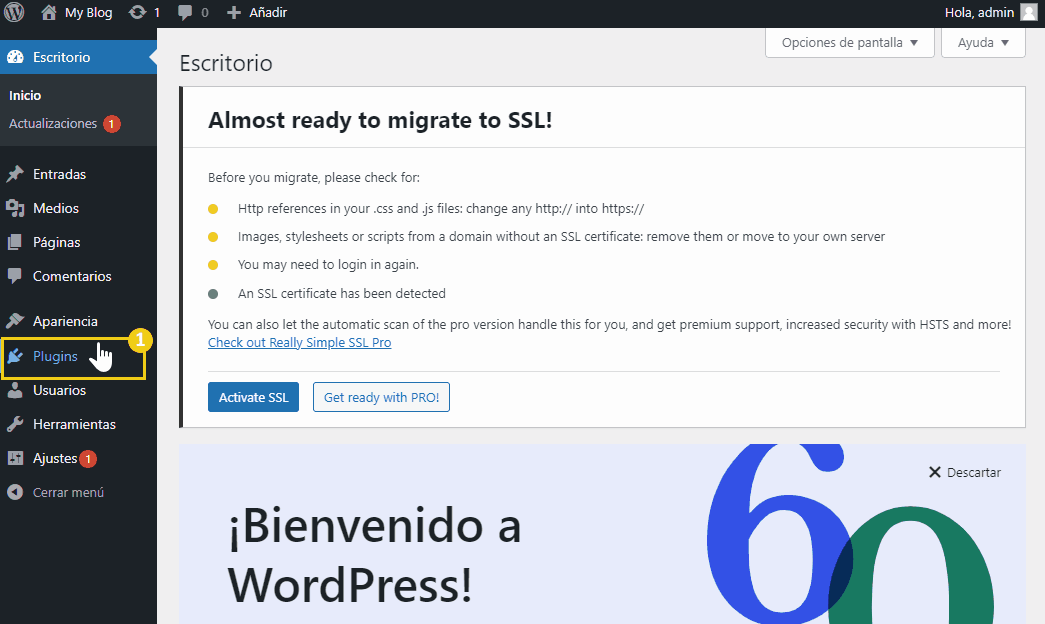The image size is (1045, 624).
Task: Click '¡Bienvenido a WordPress!' heading
Action: pos(374,555)
